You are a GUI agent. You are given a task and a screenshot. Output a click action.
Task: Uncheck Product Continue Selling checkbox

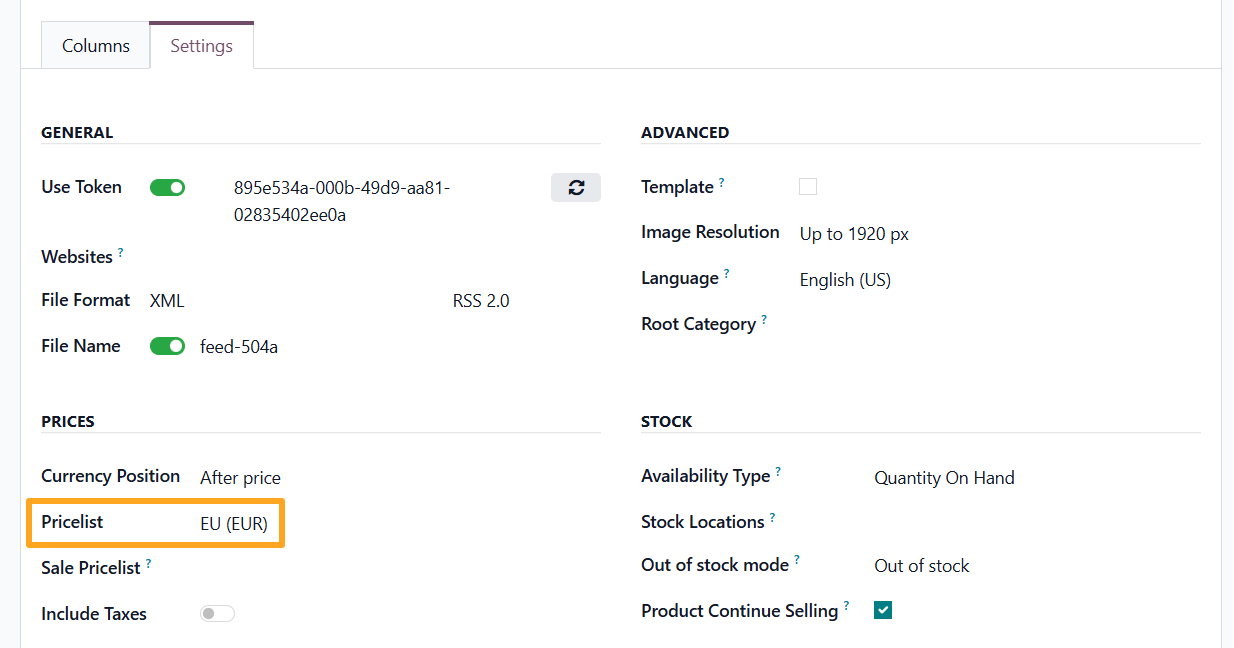coord(883,610)
